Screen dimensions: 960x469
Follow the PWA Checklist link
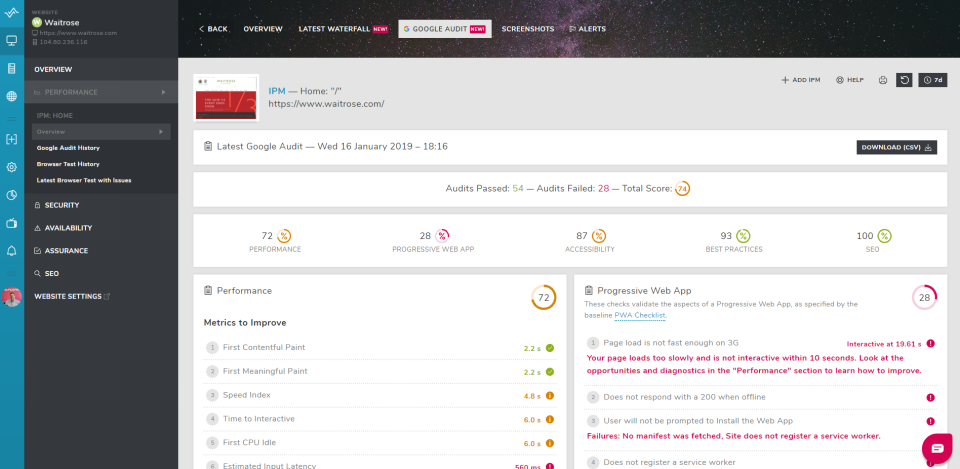tap(640, 315)
